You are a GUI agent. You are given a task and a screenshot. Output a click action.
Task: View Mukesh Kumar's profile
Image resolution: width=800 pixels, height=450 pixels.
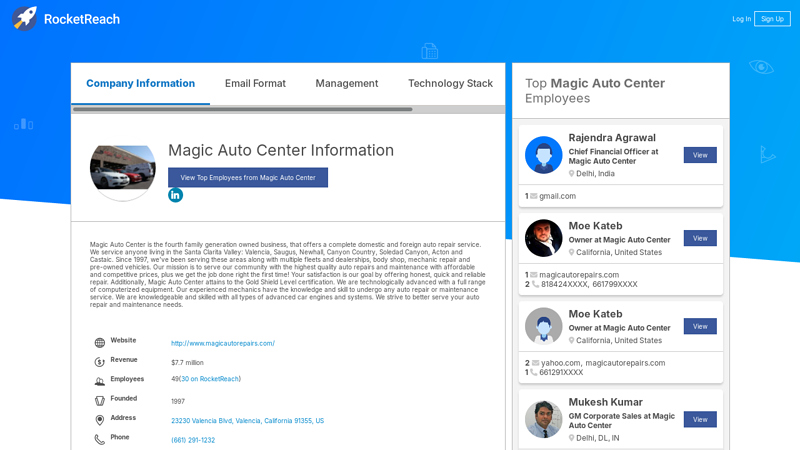click(700, 419)
